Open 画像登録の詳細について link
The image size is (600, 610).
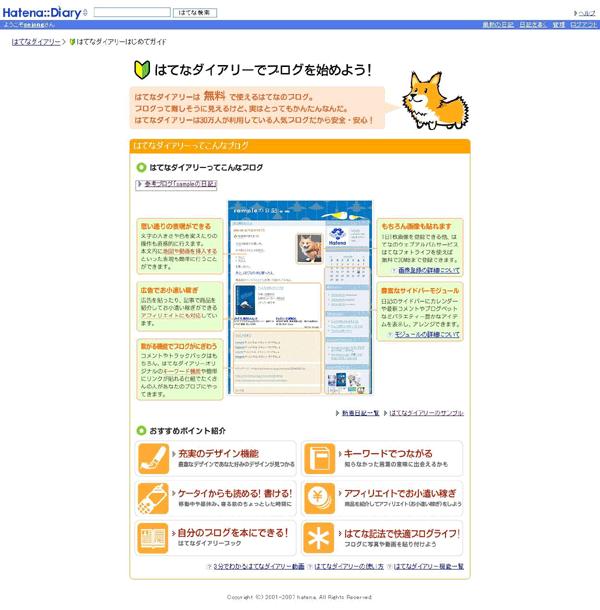pyautogui.click(x=429, y=270)
